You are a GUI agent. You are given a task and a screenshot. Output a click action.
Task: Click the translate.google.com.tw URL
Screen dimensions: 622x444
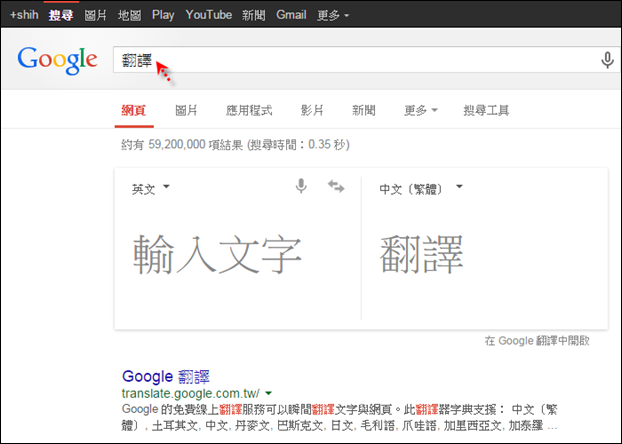pos(191,393)
